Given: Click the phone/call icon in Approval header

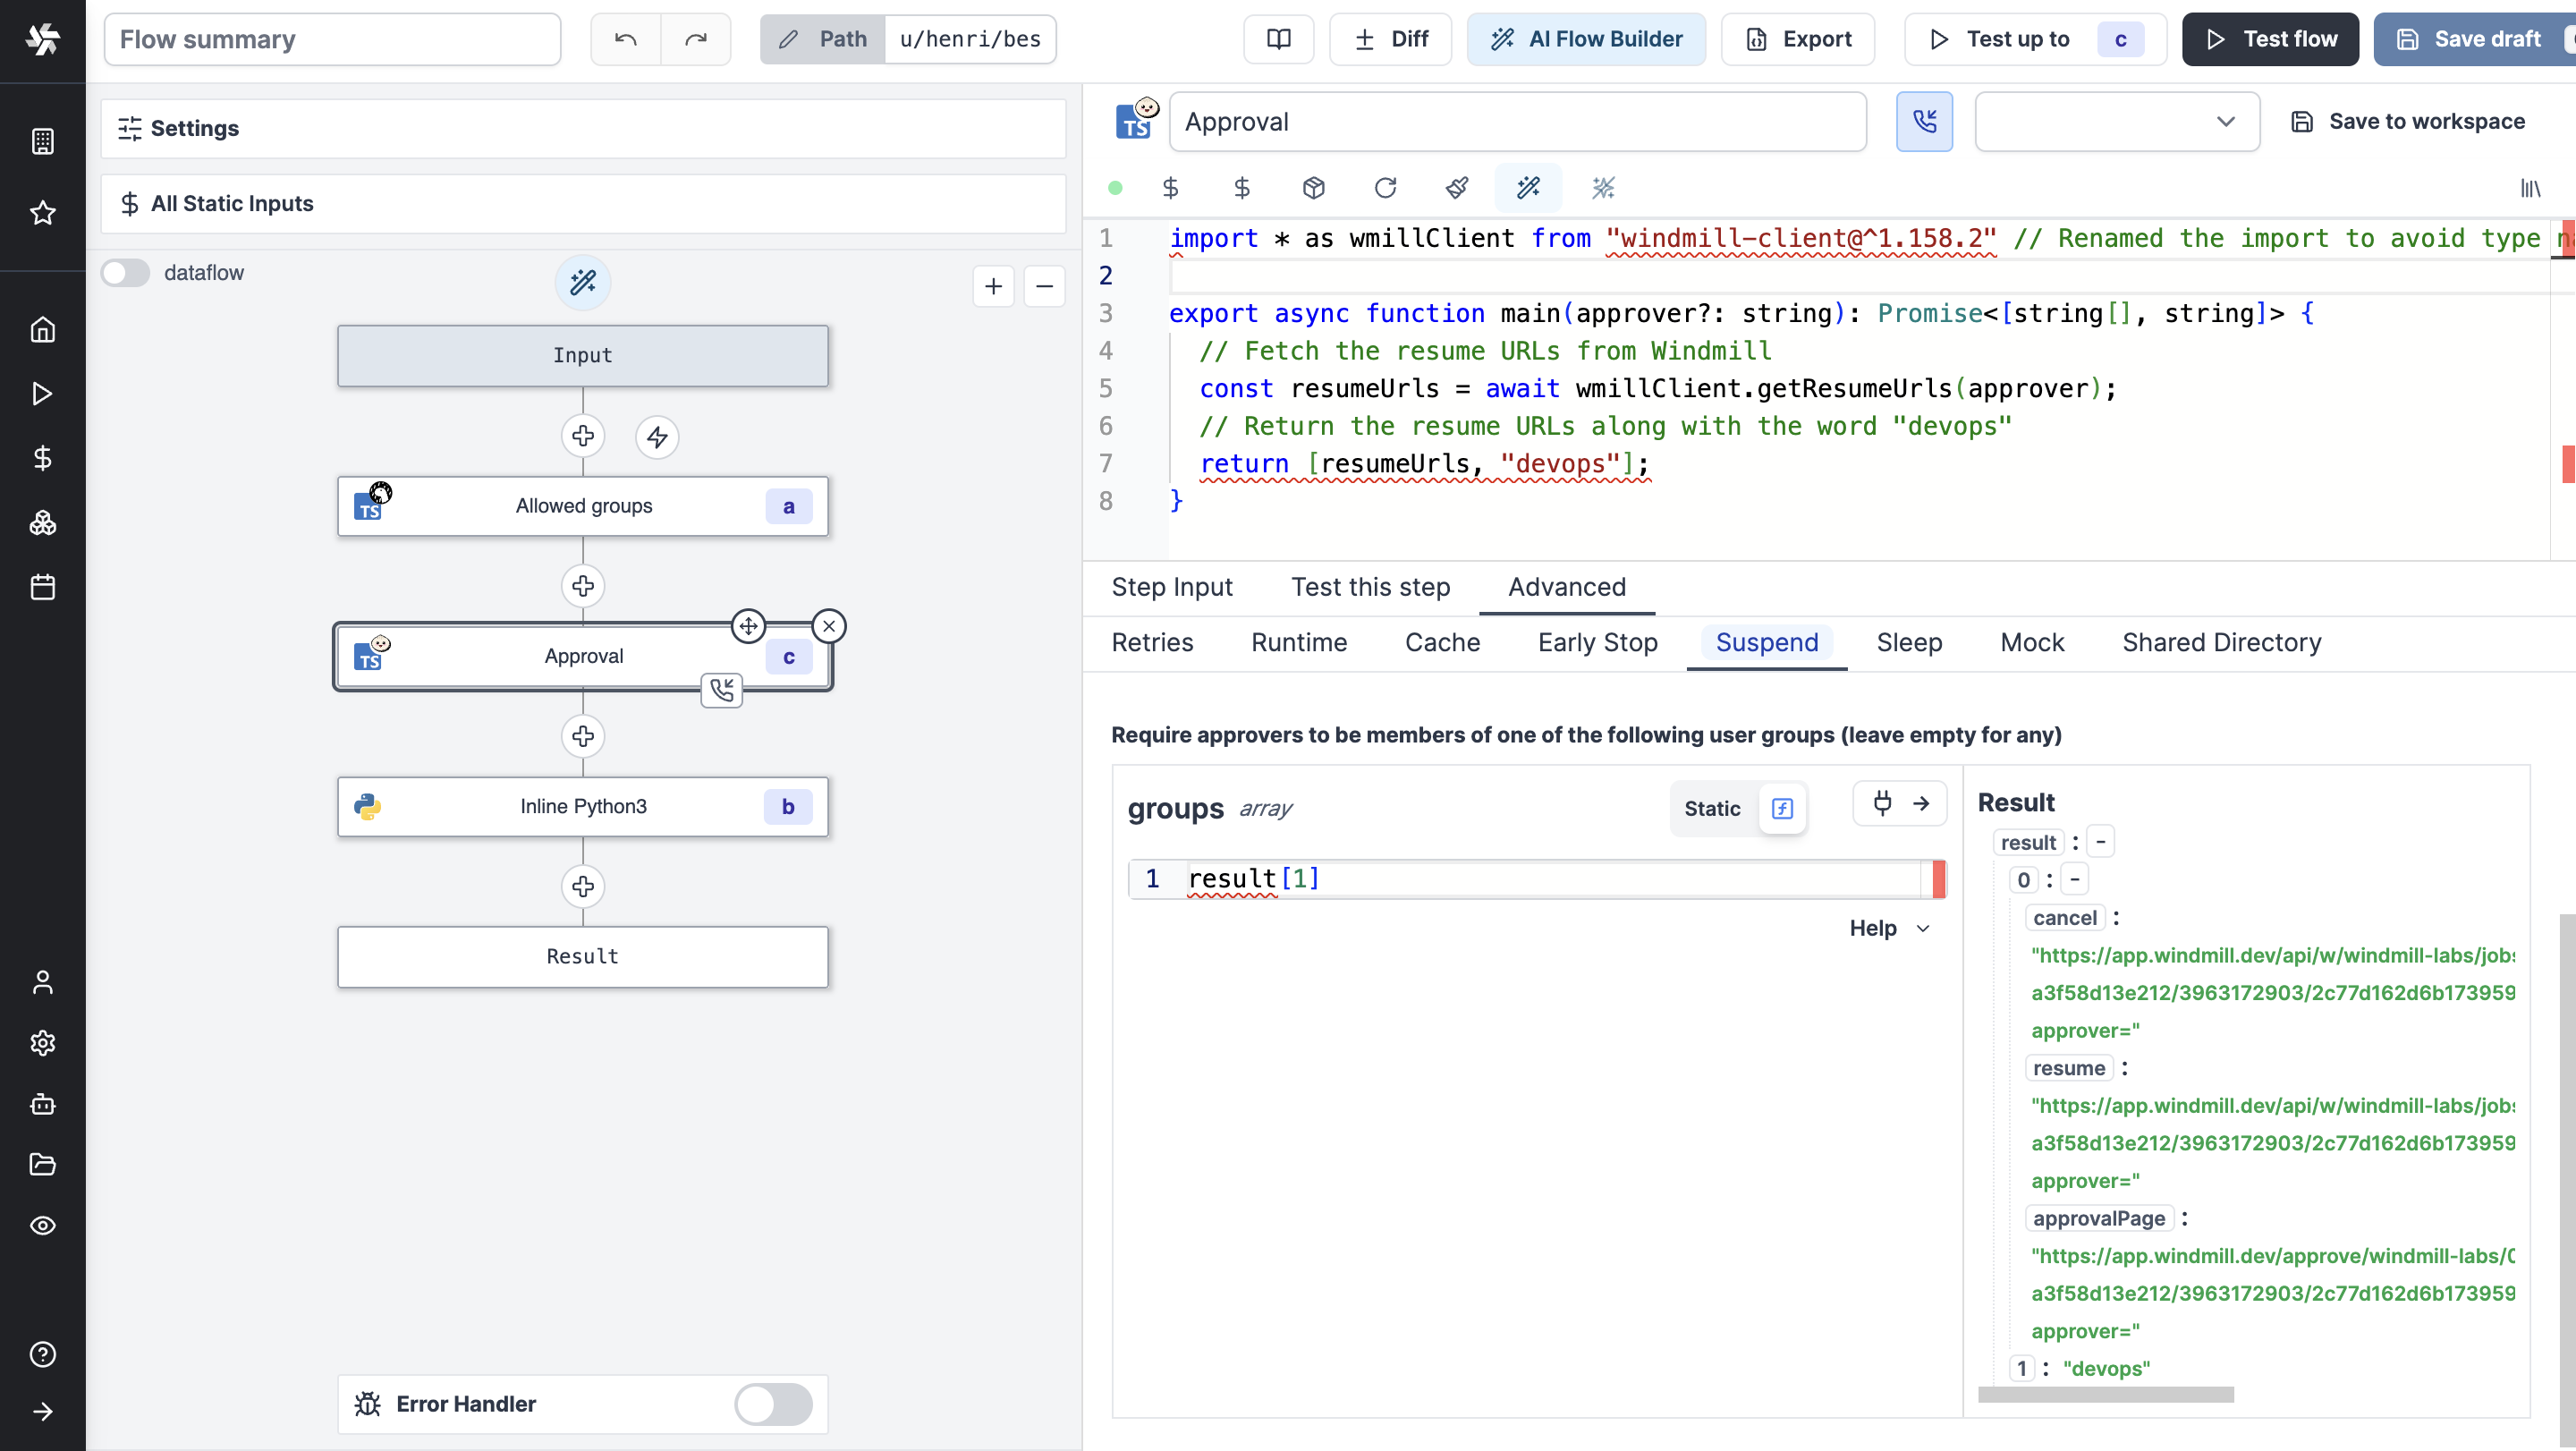Looking at the screenshot, I should 1925,122.
